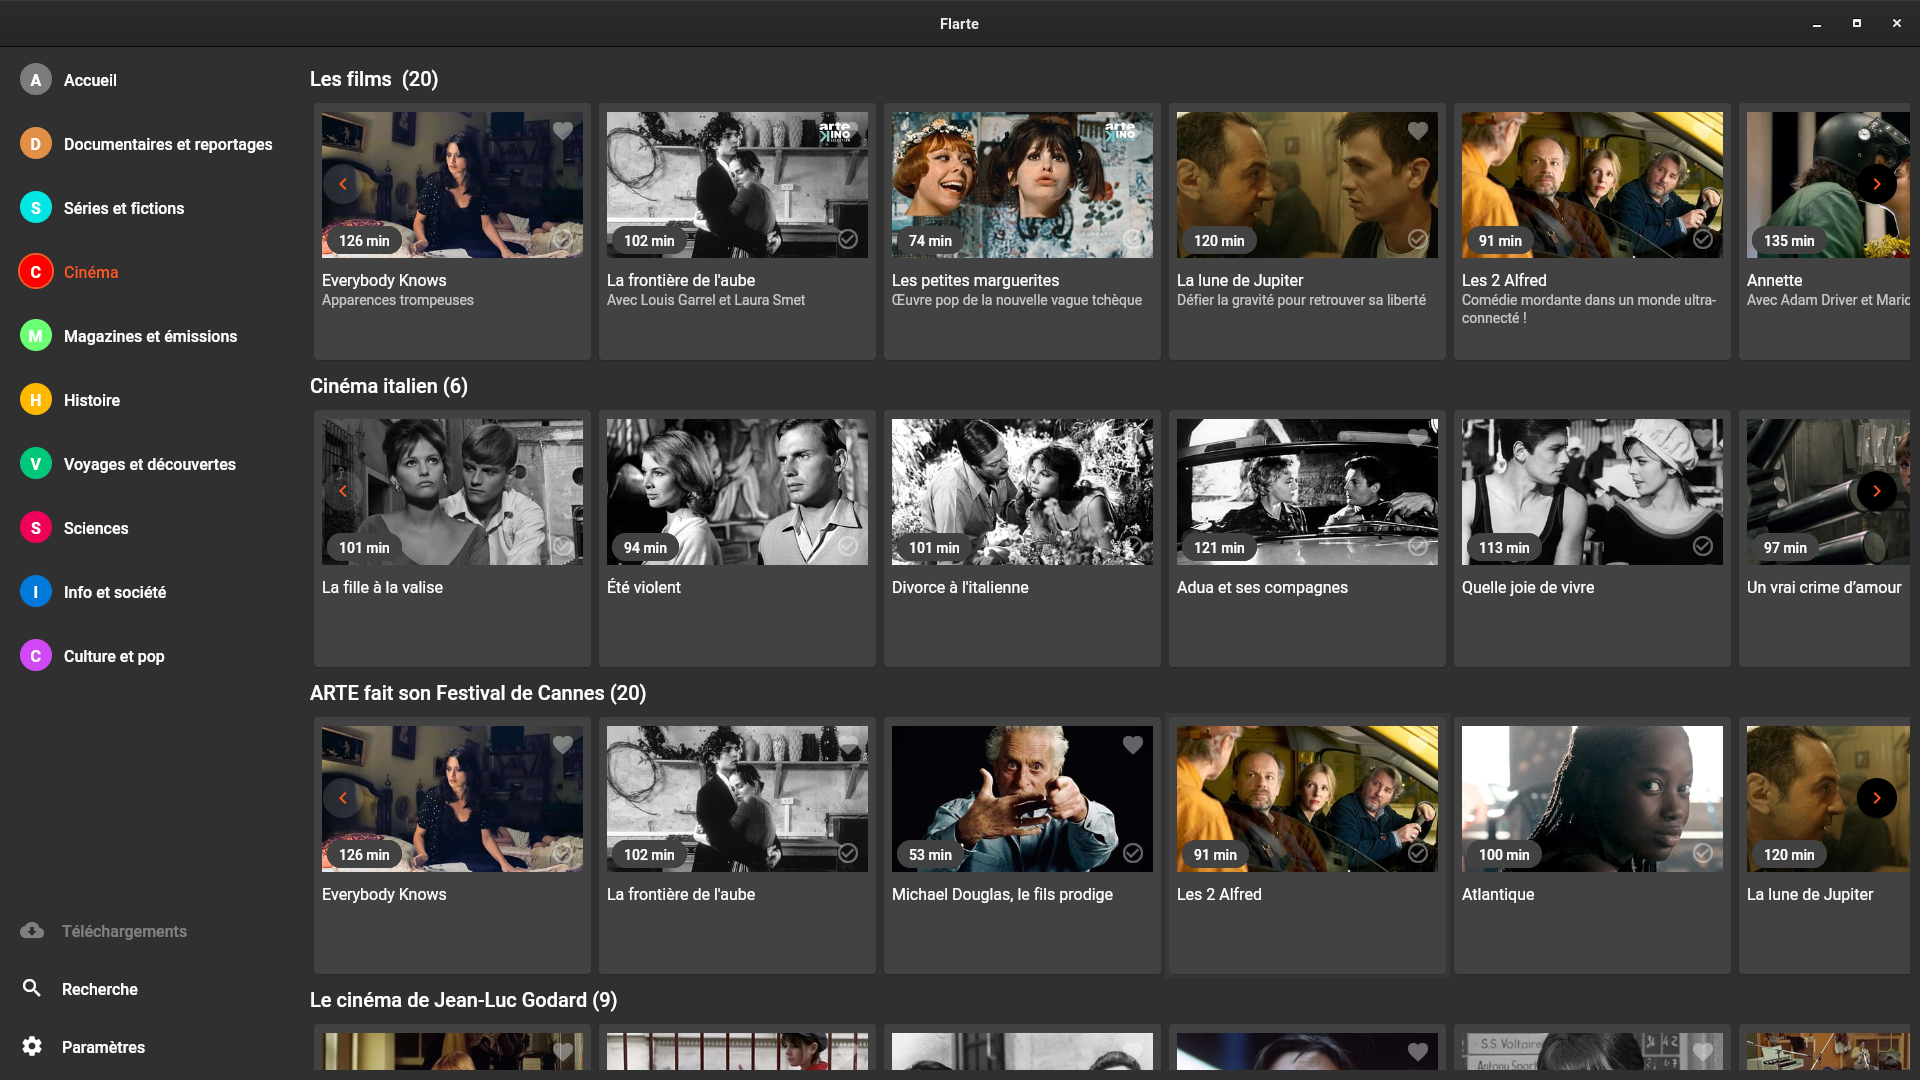
Task: Click the "53 min" badge on Michael Douglas
Action: (x=930, y=855)
